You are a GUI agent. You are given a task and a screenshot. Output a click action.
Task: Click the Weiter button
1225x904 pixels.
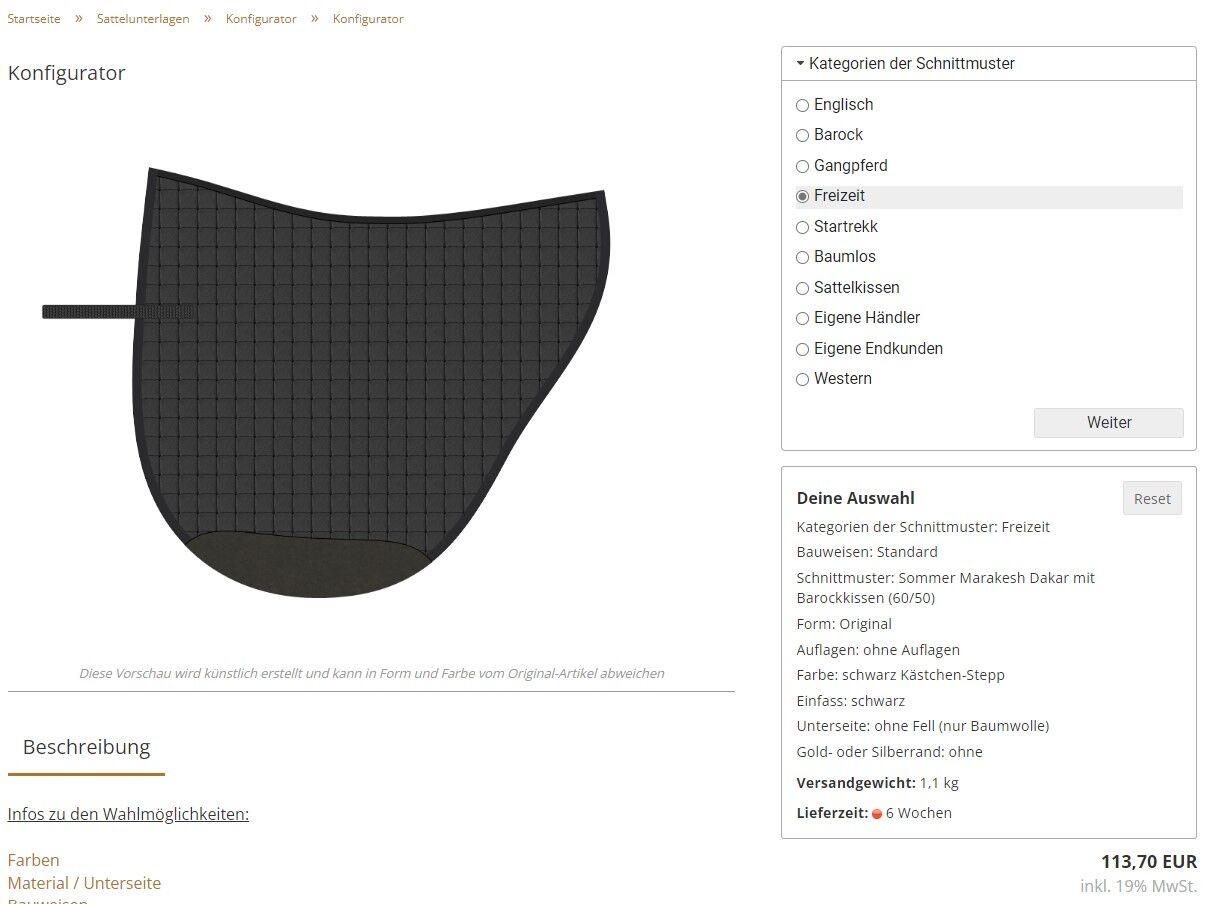[x=1108, y=423]
